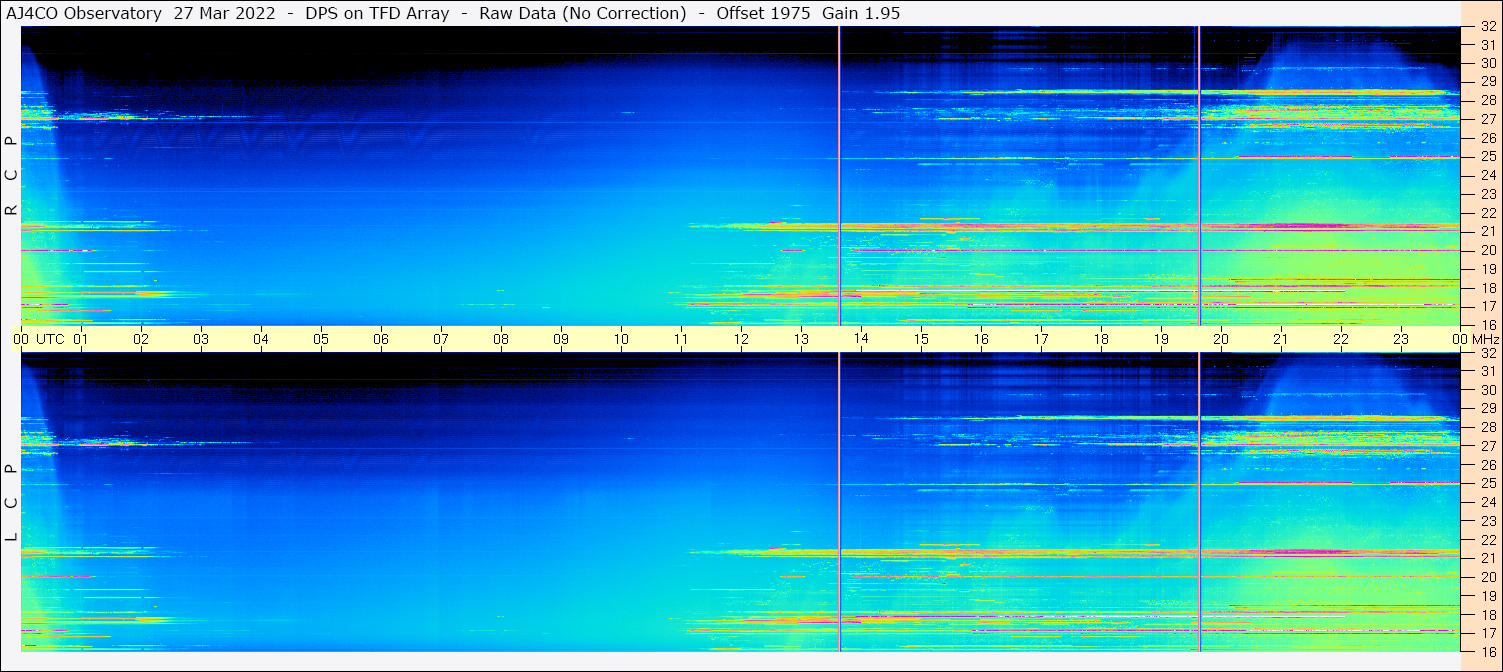
Task: Click hour label '07' on time axis
Action: coord(441,339)
